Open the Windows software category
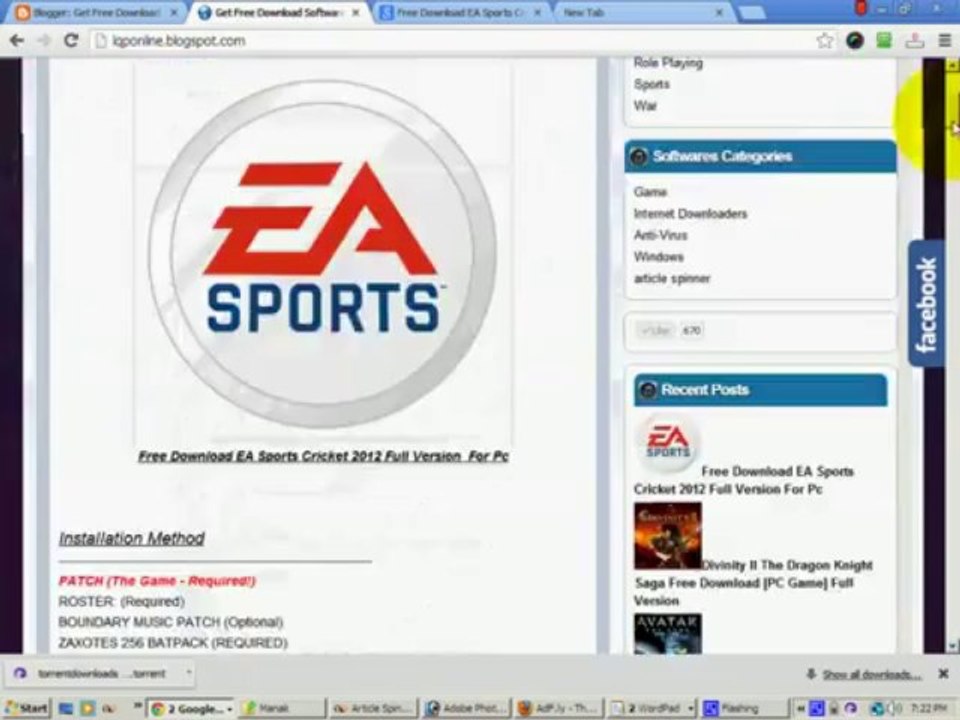This screenshot has height=720, width=960. point(659,257)
